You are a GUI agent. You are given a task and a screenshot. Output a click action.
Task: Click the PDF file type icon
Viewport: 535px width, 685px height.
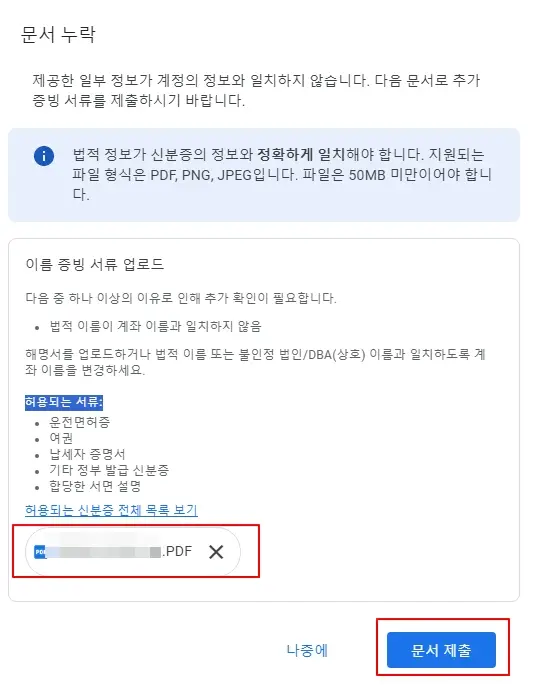pyautogui.click(x=40, y=552)
